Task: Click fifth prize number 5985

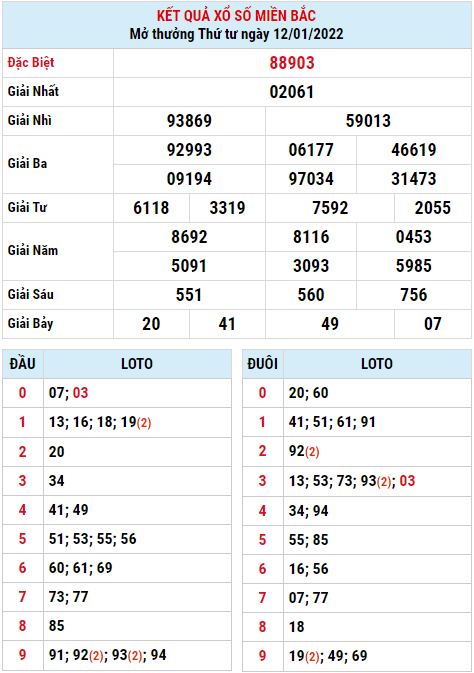Action: coord(414,266)
